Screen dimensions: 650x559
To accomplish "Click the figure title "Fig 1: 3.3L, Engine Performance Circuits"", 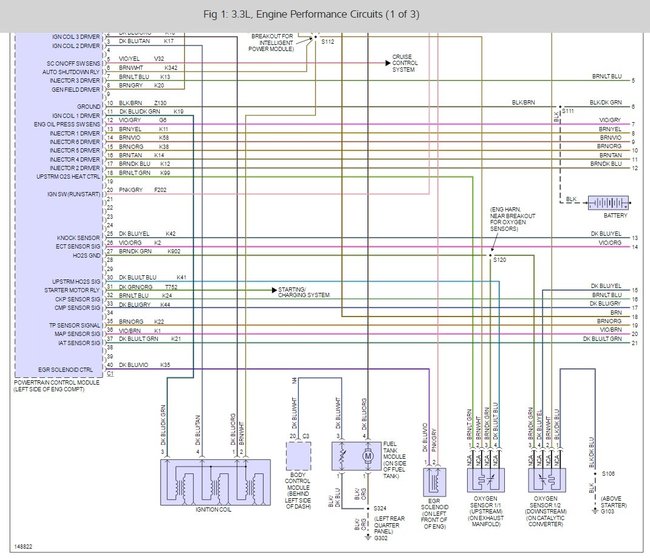I will coord(311,15).
